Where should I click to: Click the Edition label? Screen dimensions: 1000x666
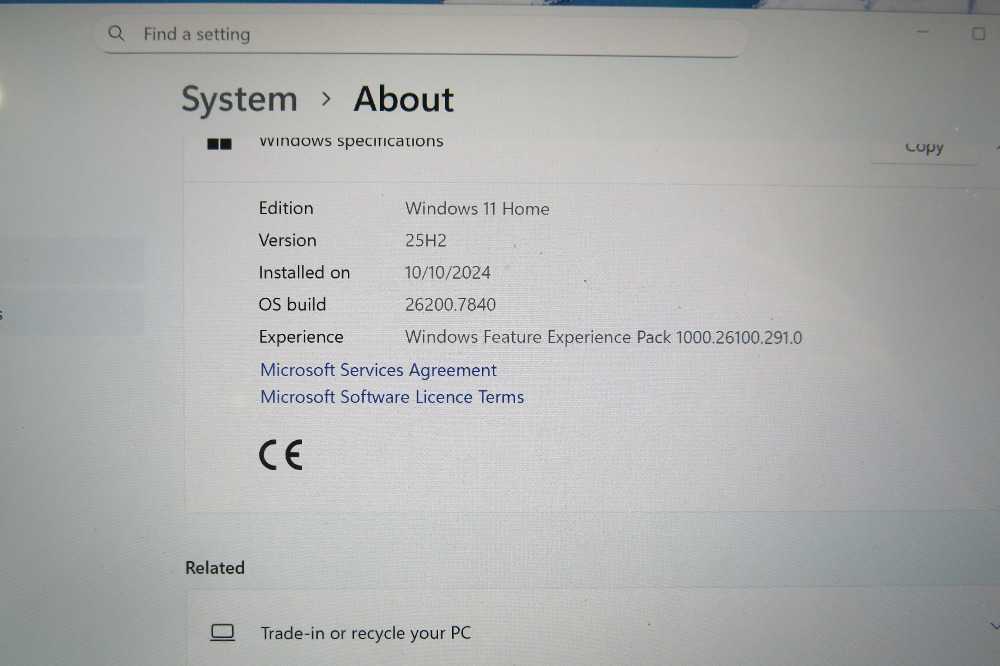click(x=286, y=208)
